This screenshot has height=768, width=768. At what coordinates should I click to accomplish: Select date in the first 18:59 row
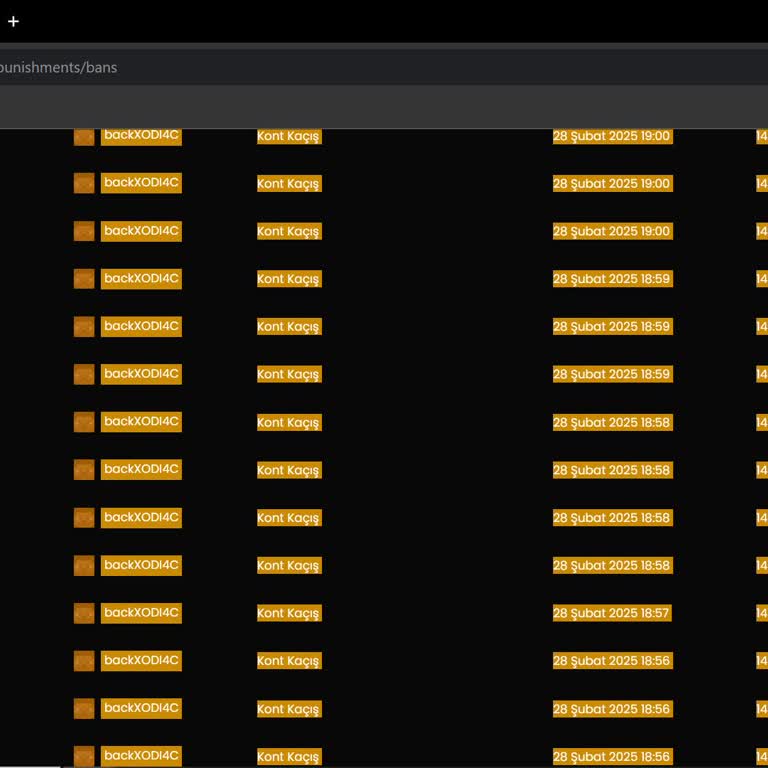pyautogui.click(x=611, y=279)
